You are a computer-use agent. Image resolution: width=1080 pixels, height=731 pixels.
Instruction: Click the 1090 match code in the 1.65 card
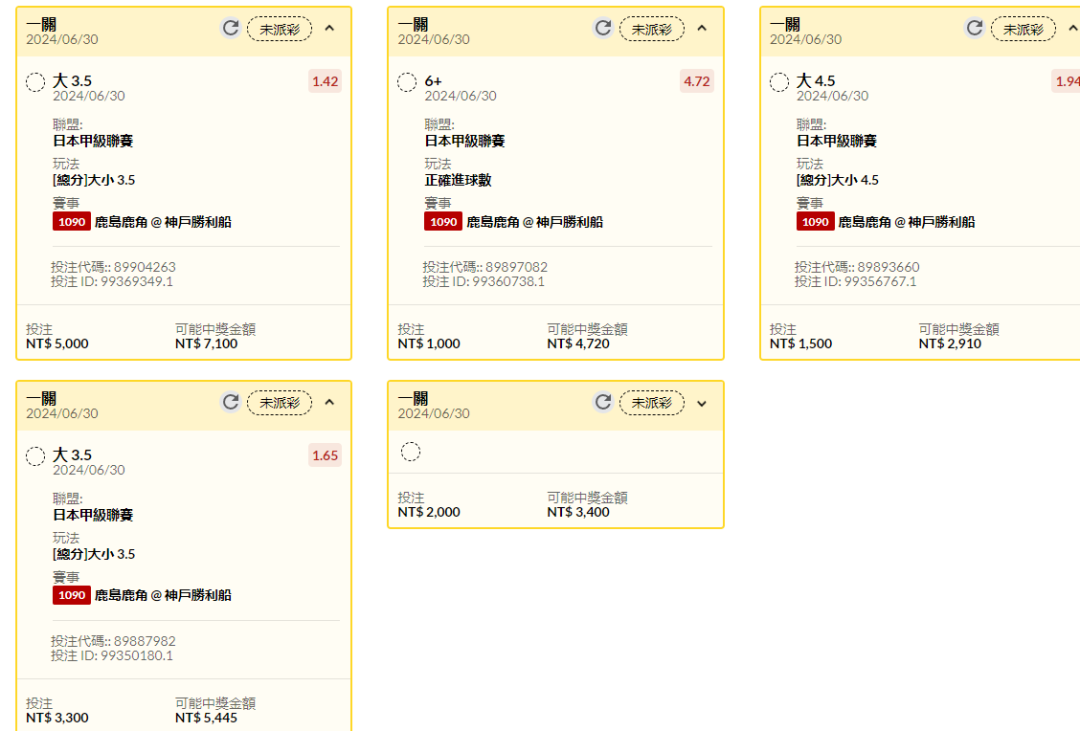(72, 595)
